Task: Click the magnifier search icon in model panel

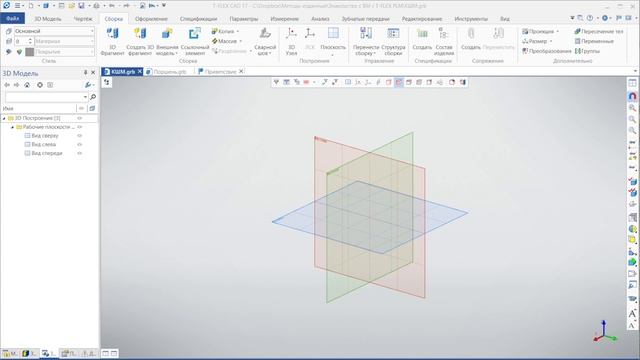Action: pos(93,97)
